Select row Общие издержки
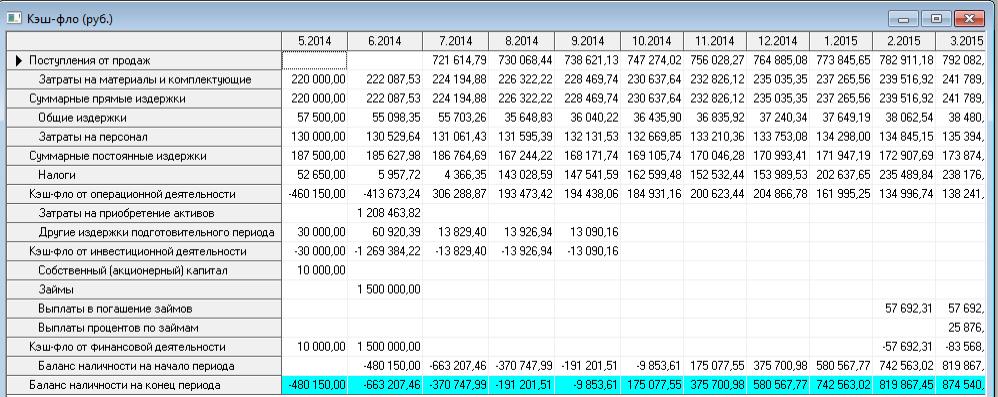This screenshot has width=998, height=397. click(144, 118)
